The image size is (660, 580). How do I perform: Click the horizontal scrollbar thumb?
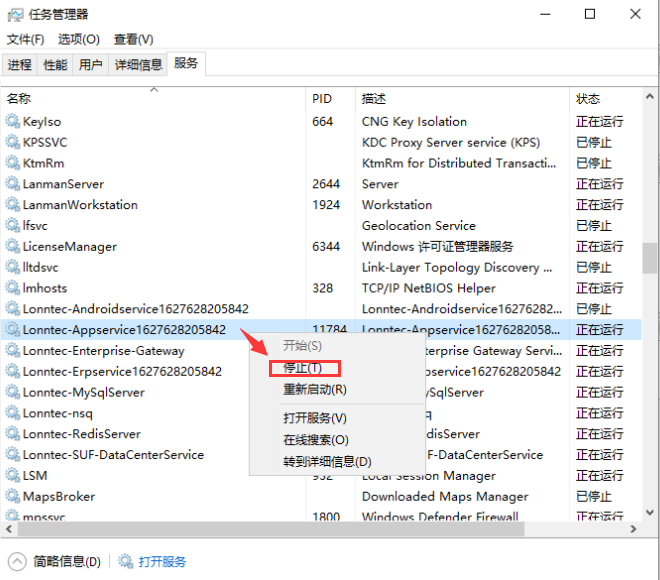click(271, 529)
